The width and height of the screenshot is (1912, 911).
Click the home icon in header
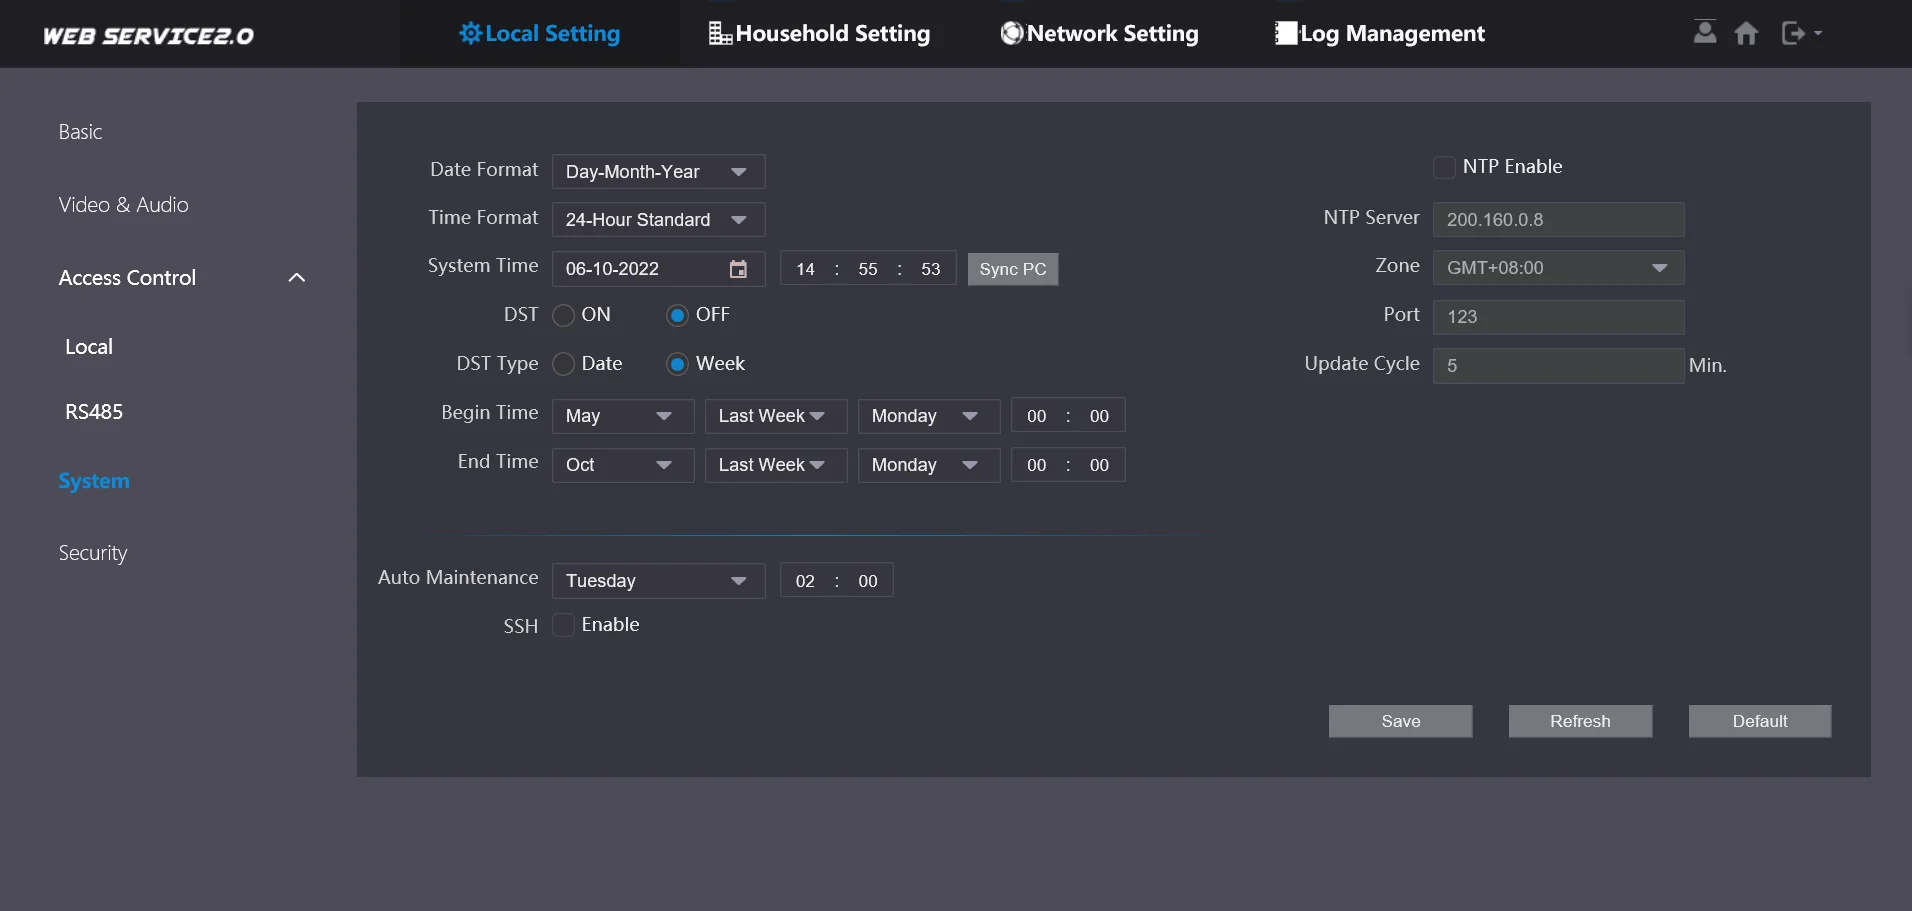point(1746,34)
